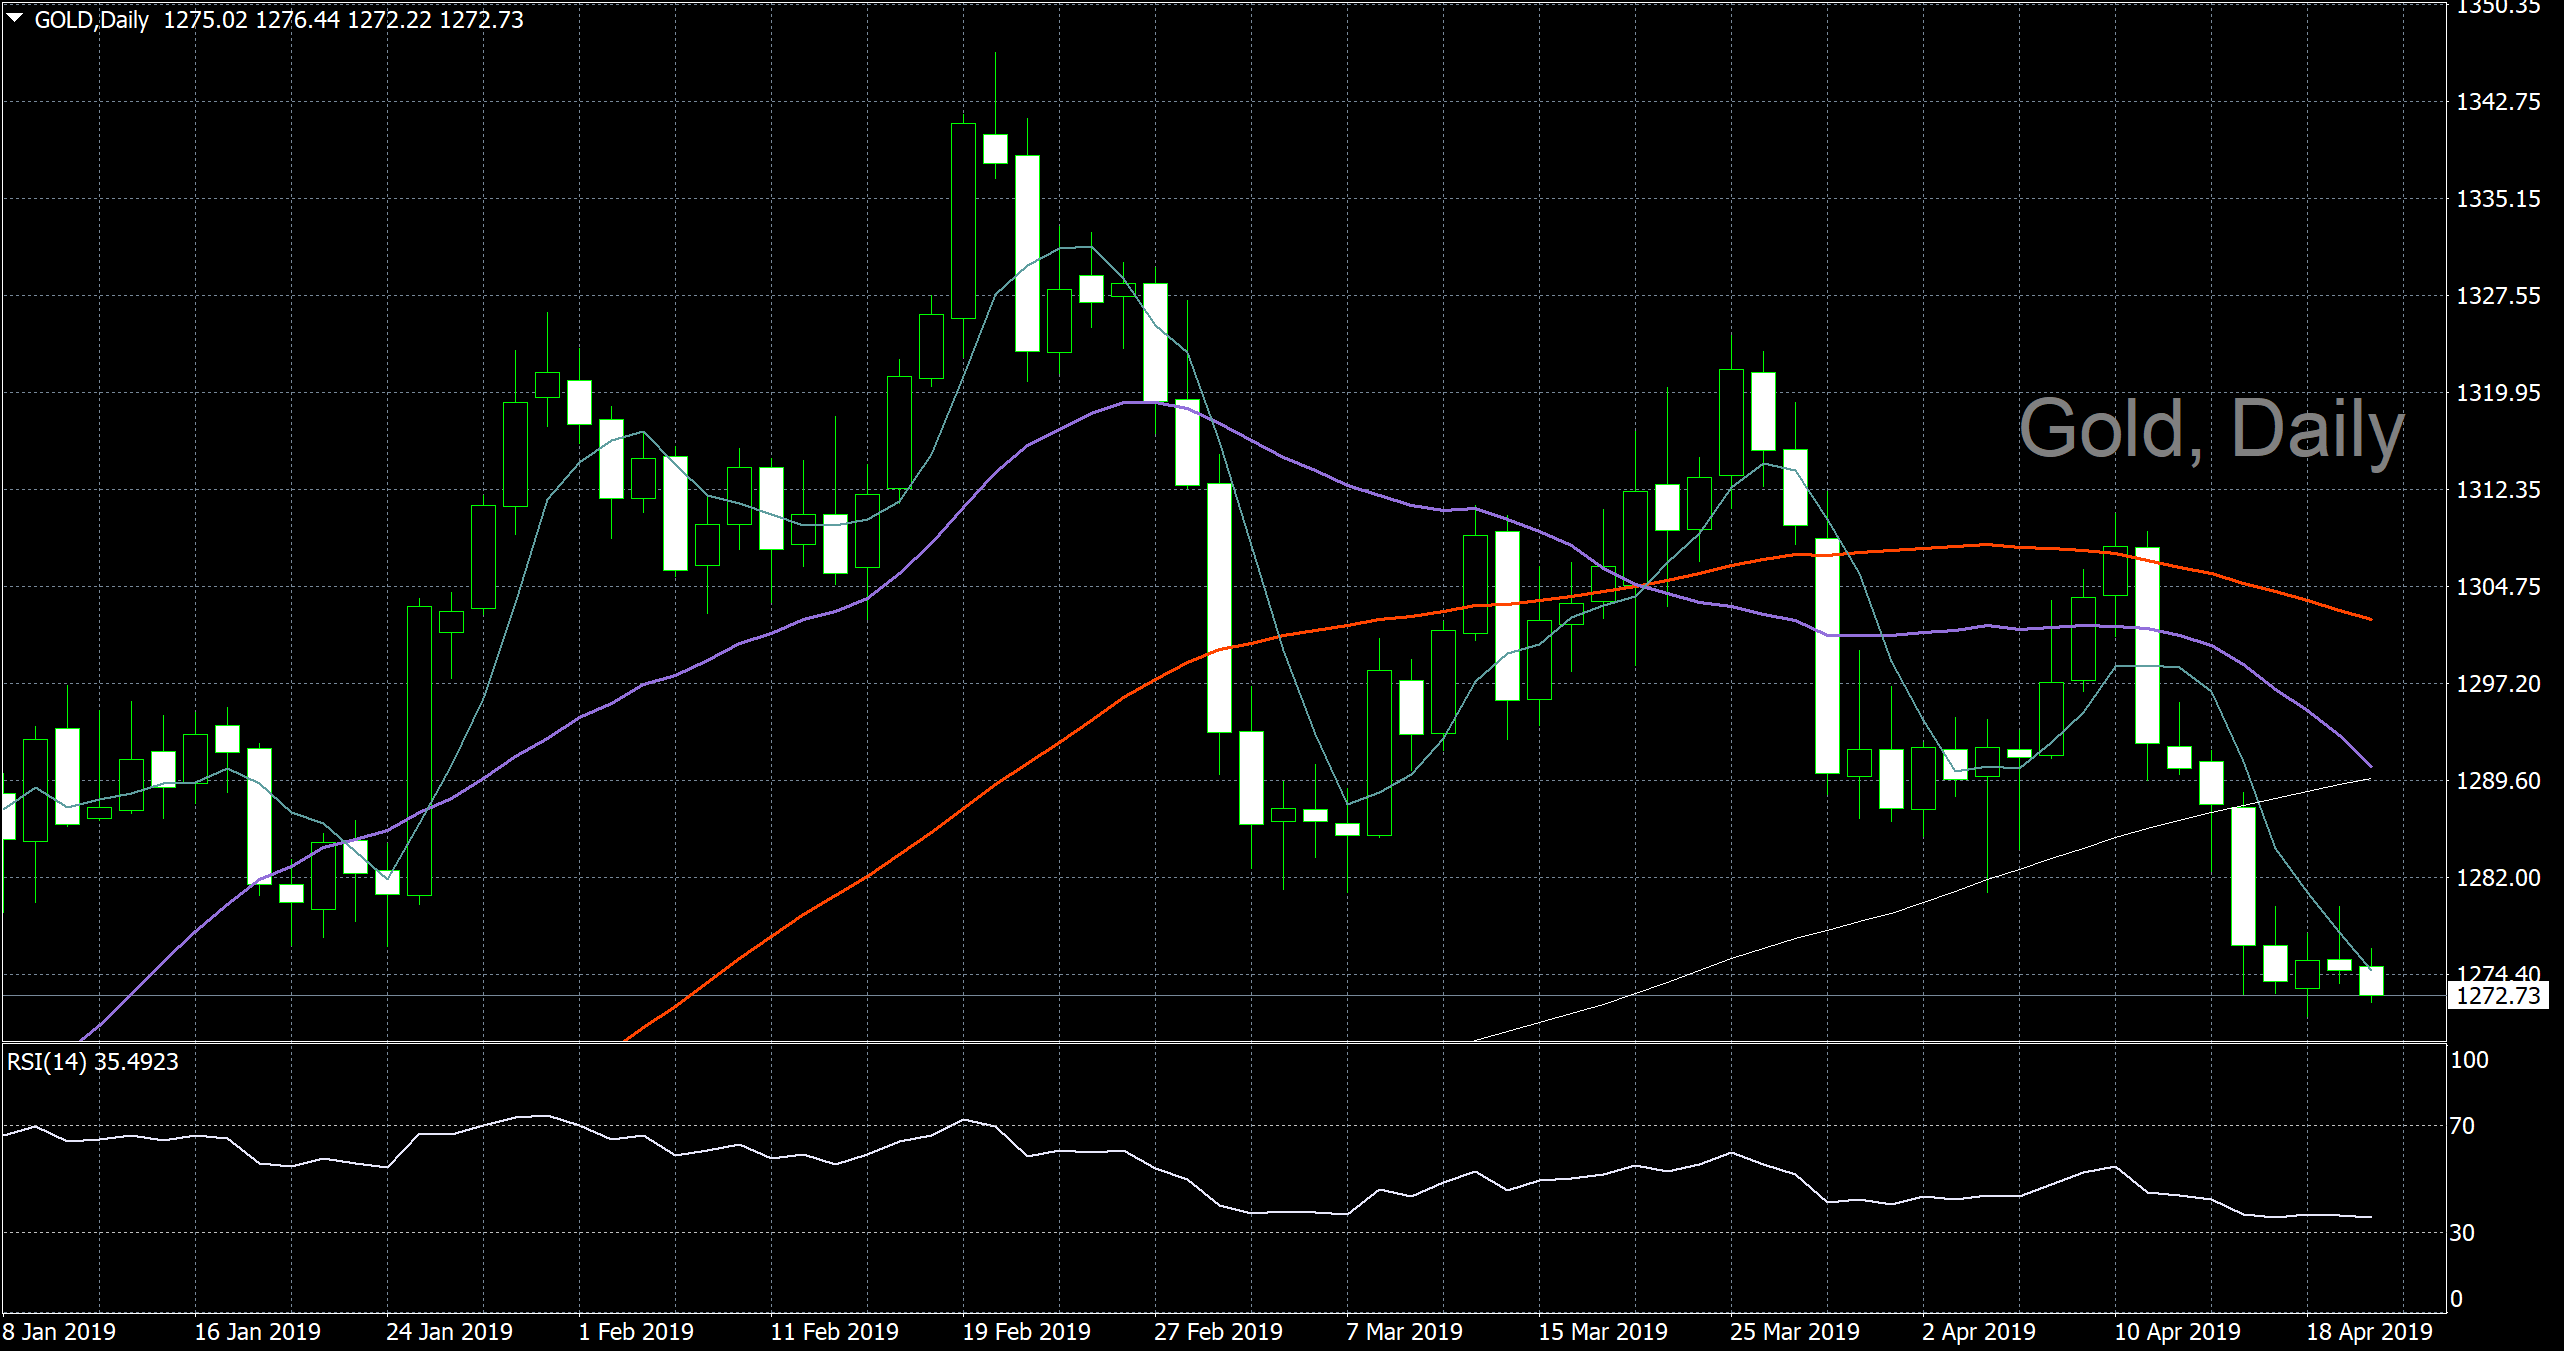Viewport: 2564px width, 1351px height.
Task: Select the latest candlestick at 1272.73
Action: 2371,980
